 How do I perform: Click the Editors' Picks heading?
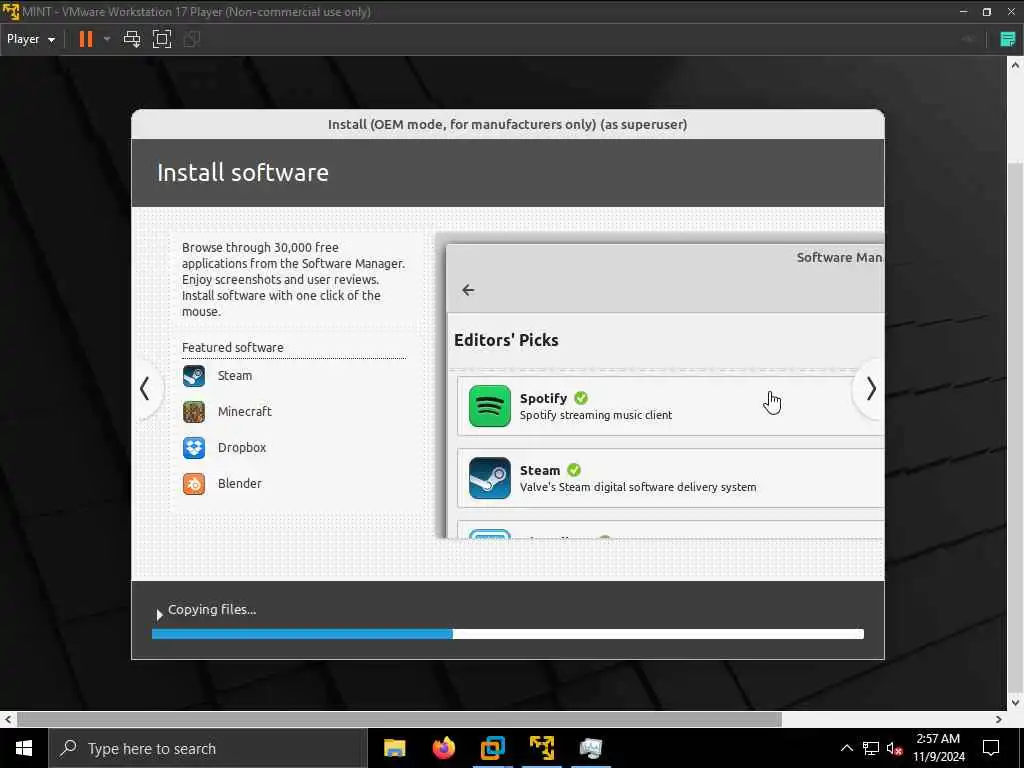tap(506, 340)
